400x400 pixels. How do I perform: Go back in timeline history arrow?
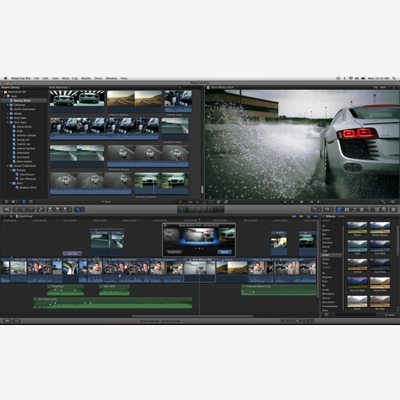coord(5,216)
